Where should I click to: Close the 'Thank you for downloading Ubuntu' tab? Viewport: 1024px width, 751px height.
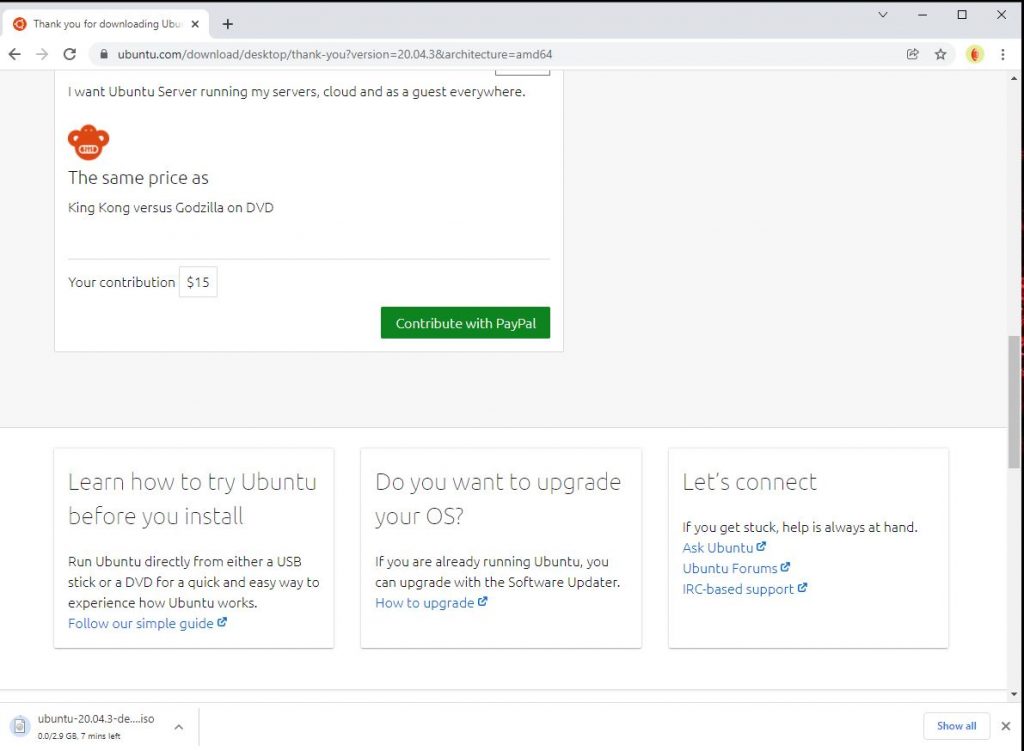pyautogui.click(x=195, y=24)
